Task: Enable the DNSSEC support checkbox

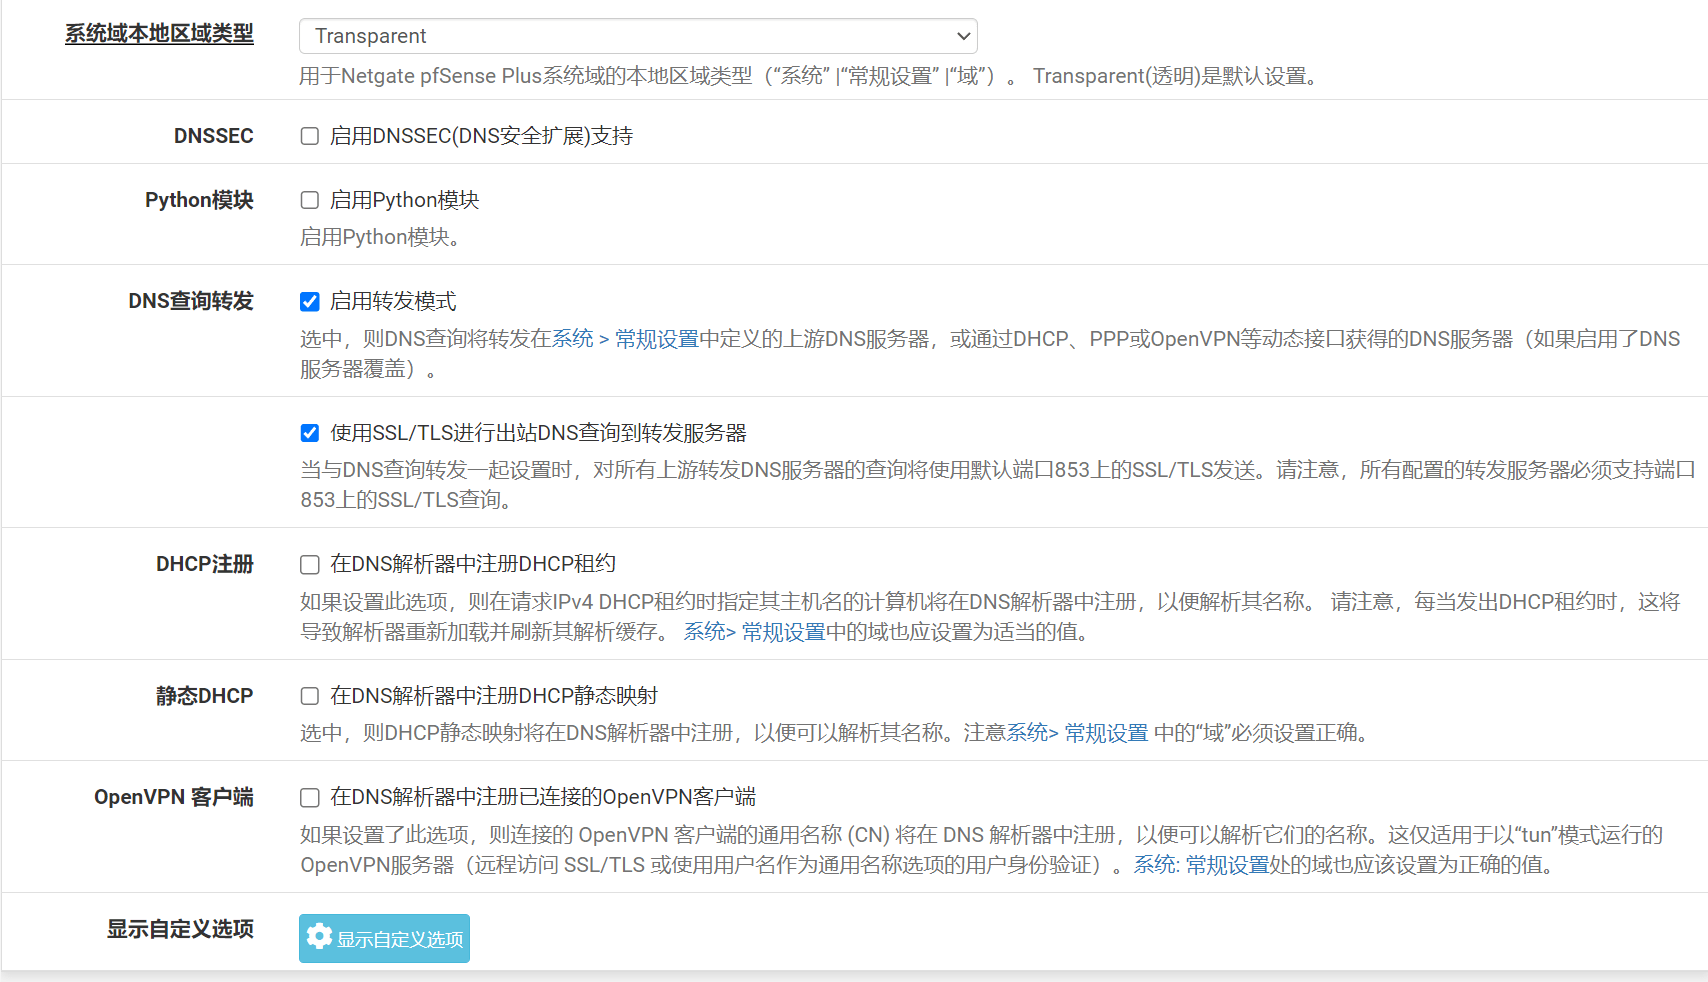Action: [310, 136]
